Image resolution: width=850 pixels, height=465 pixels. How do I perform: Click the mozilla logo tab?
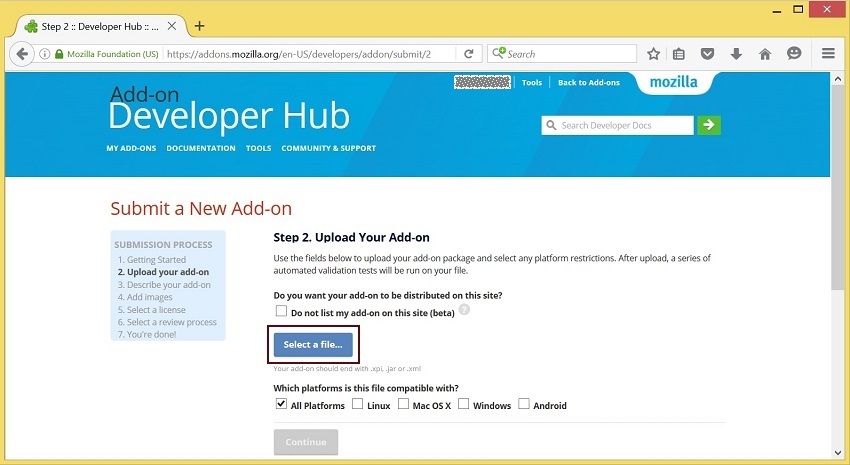tap(673, 82)
